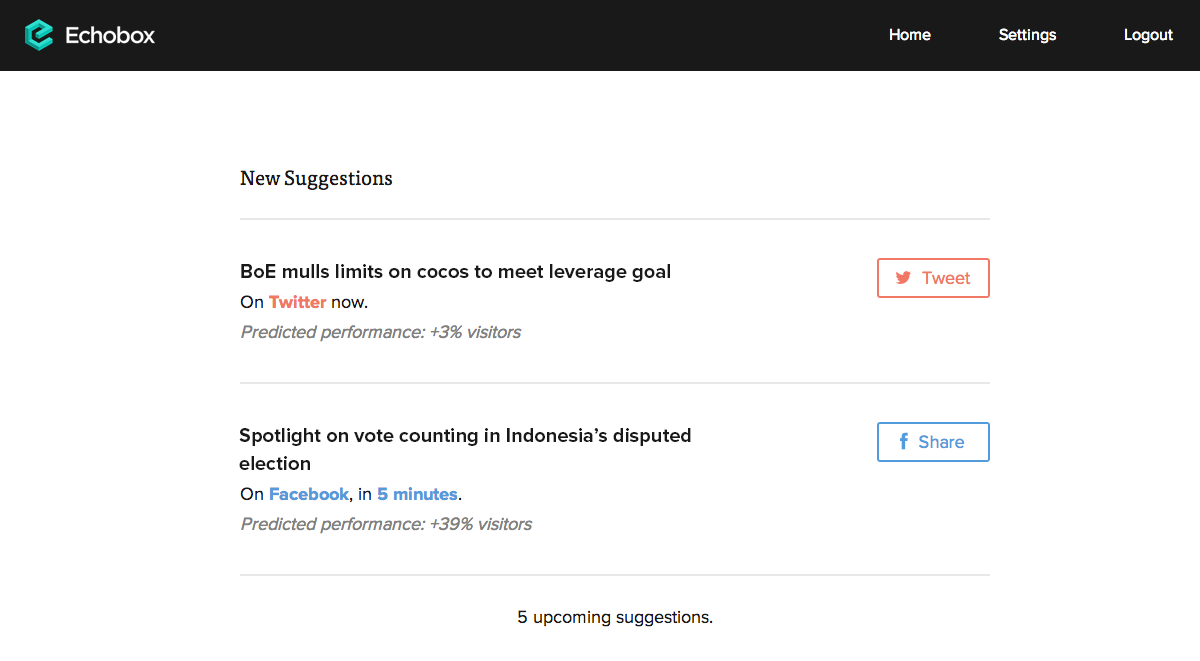Click the blue Facebook link
1200x661 pixels.
tap(309, 494)
